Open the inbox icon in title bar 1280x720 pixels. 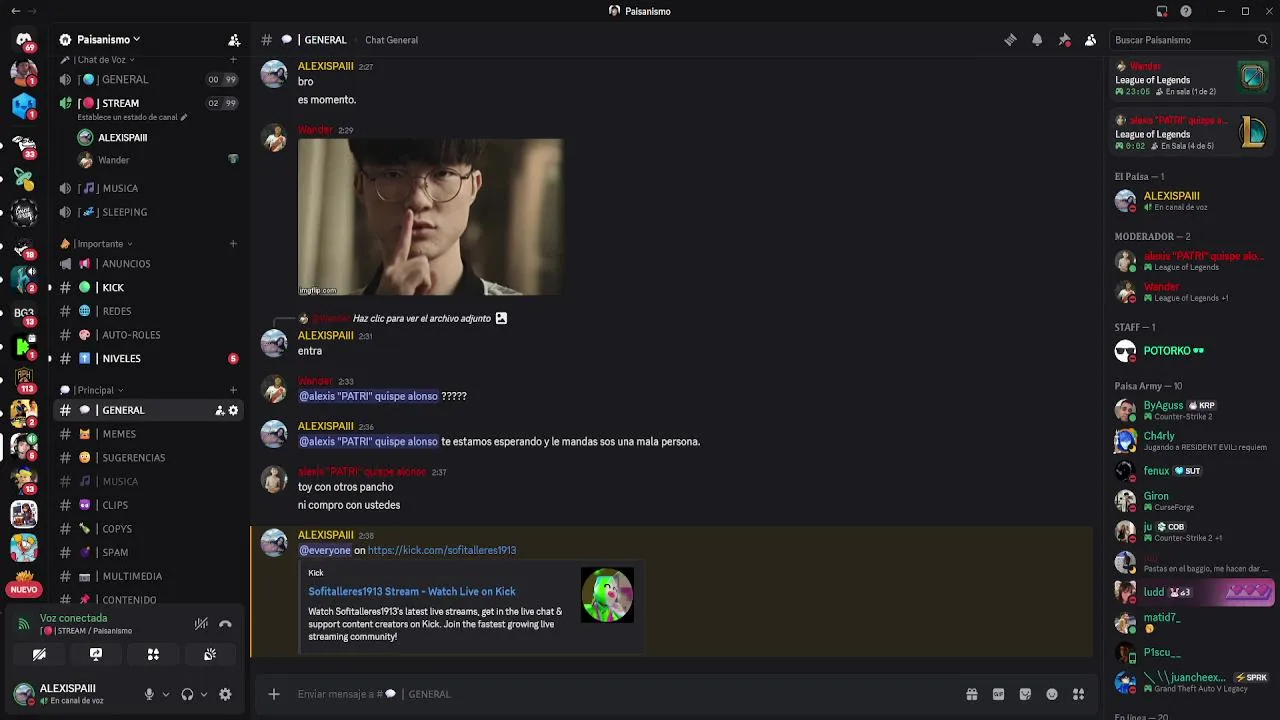(1162, 11)
